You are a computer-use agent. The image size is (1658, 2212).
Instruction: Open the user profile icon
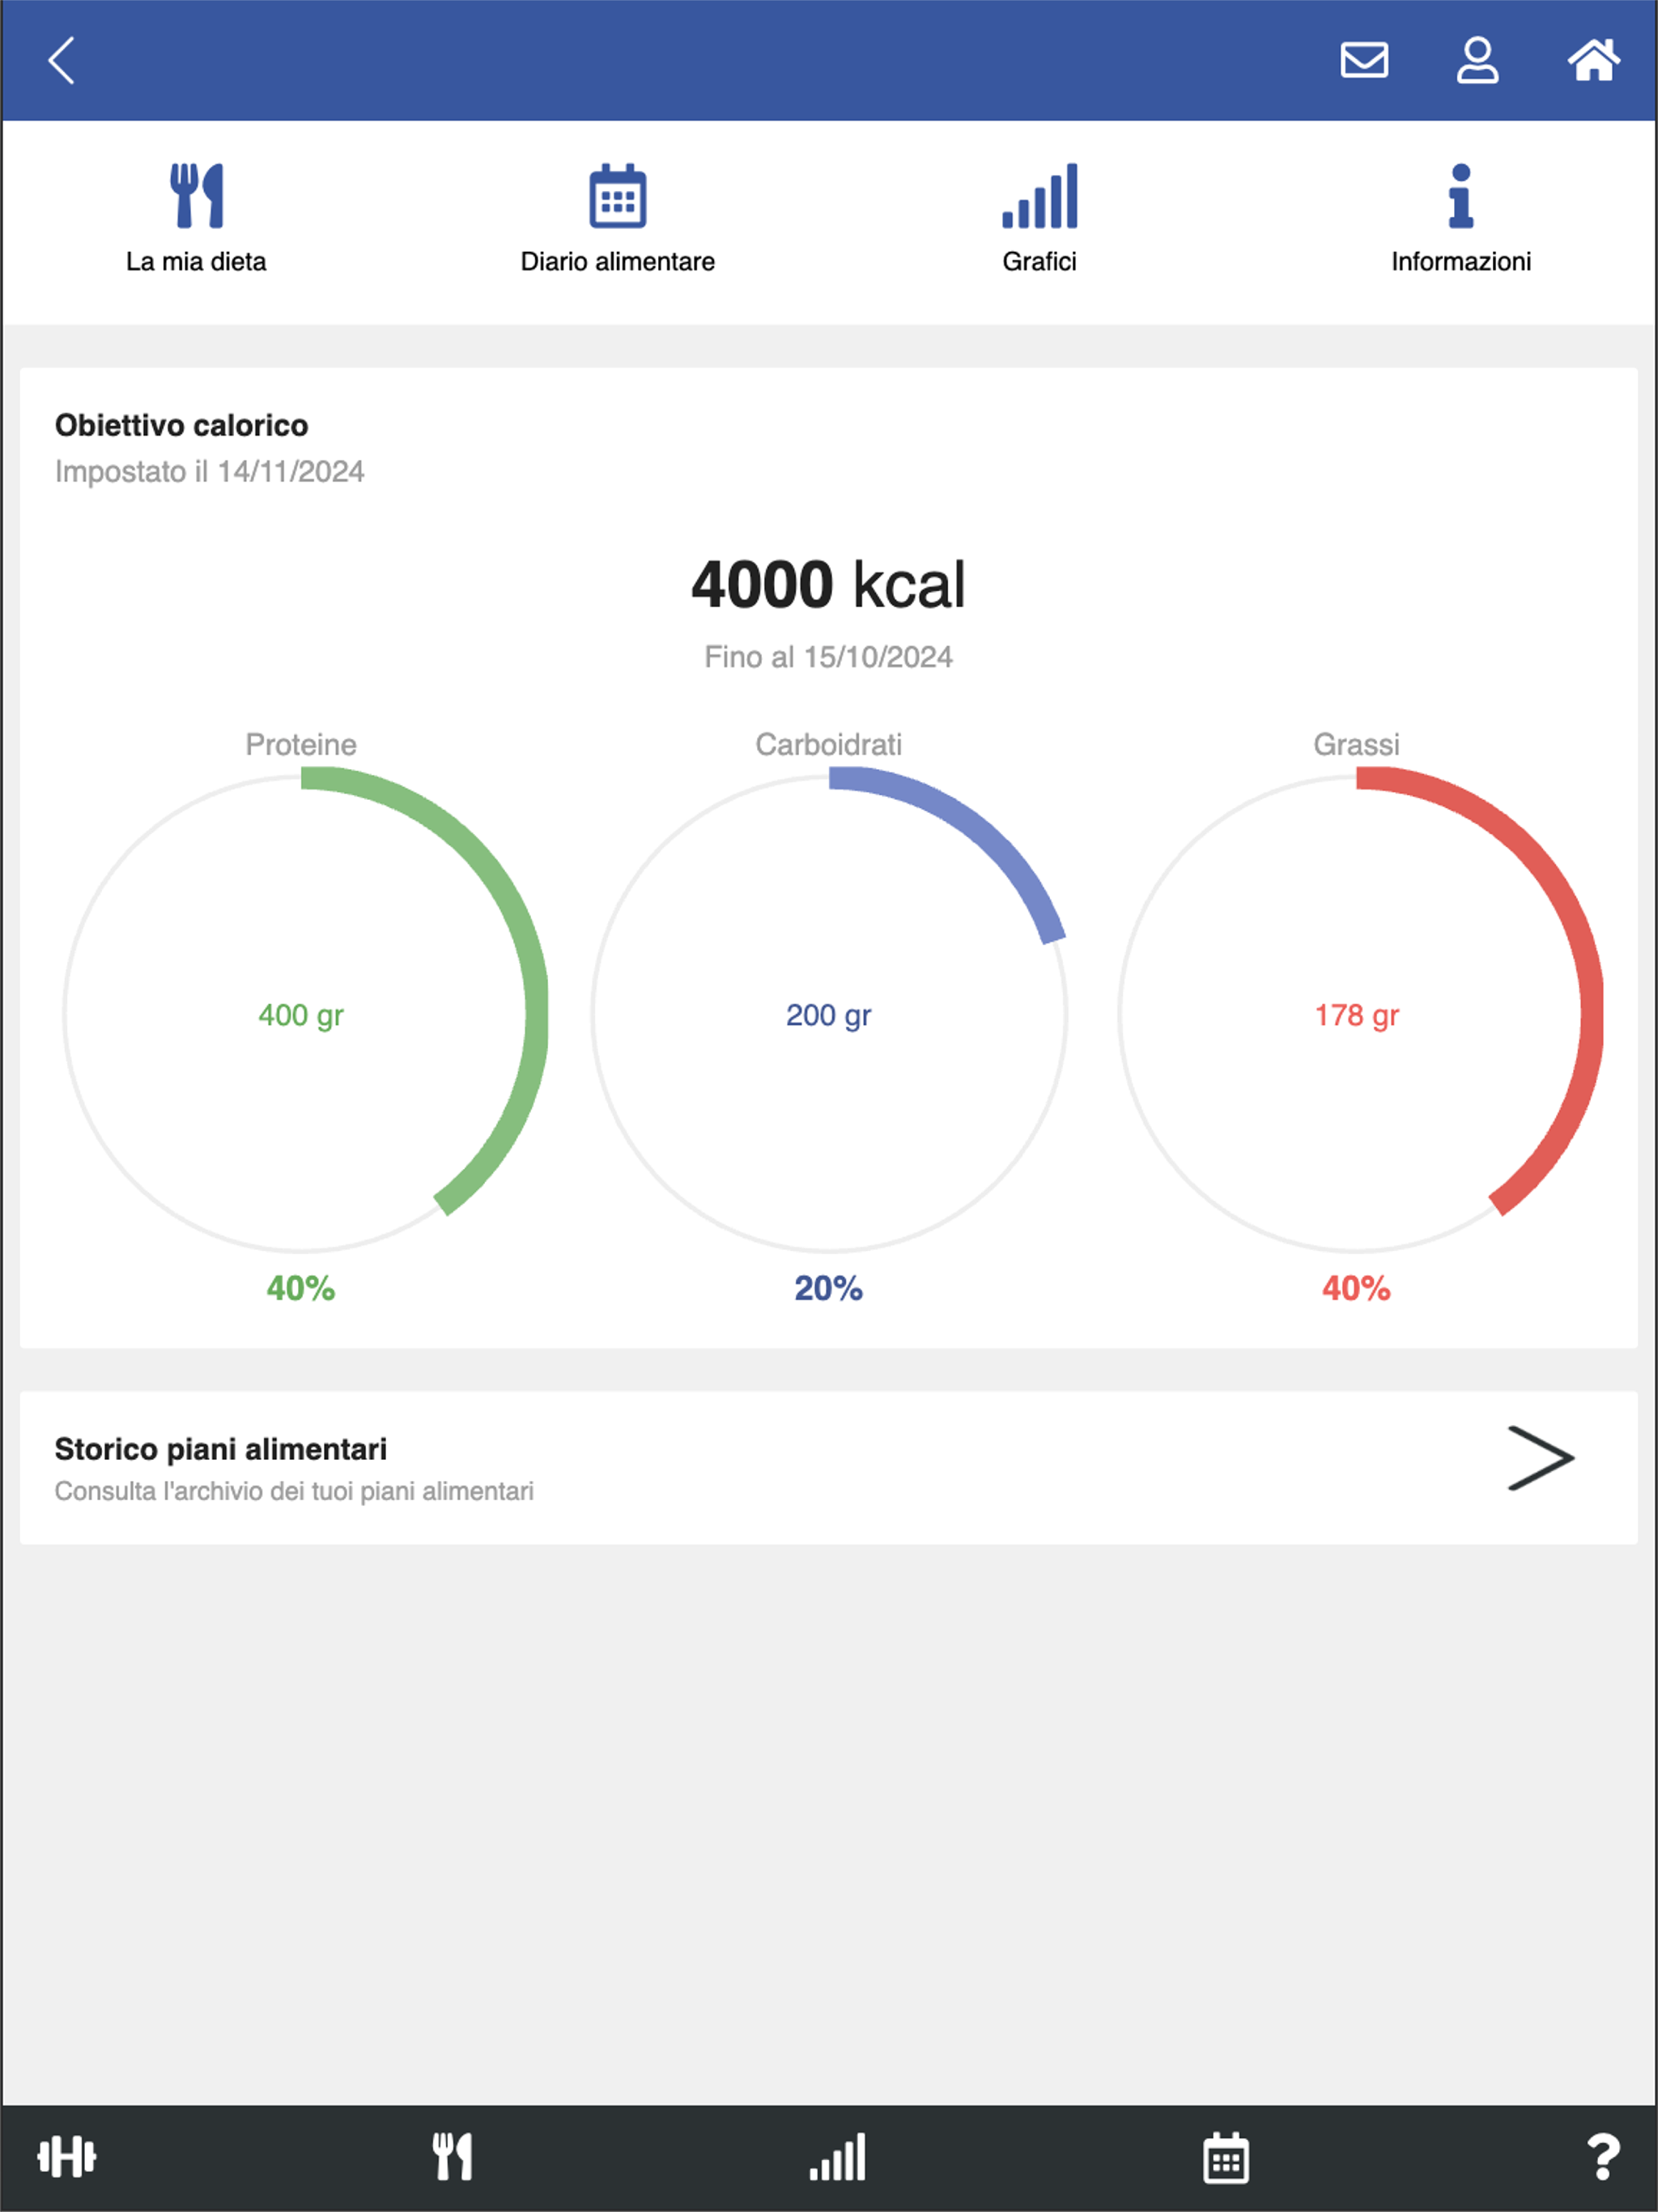tap(1477, 60)
